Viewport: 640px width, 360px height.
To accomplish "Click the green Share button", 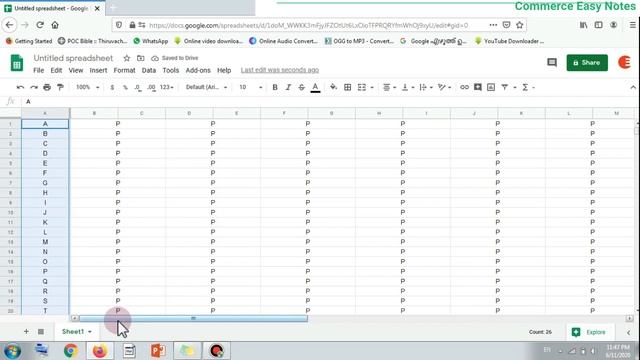I will [x=587, y=62].
